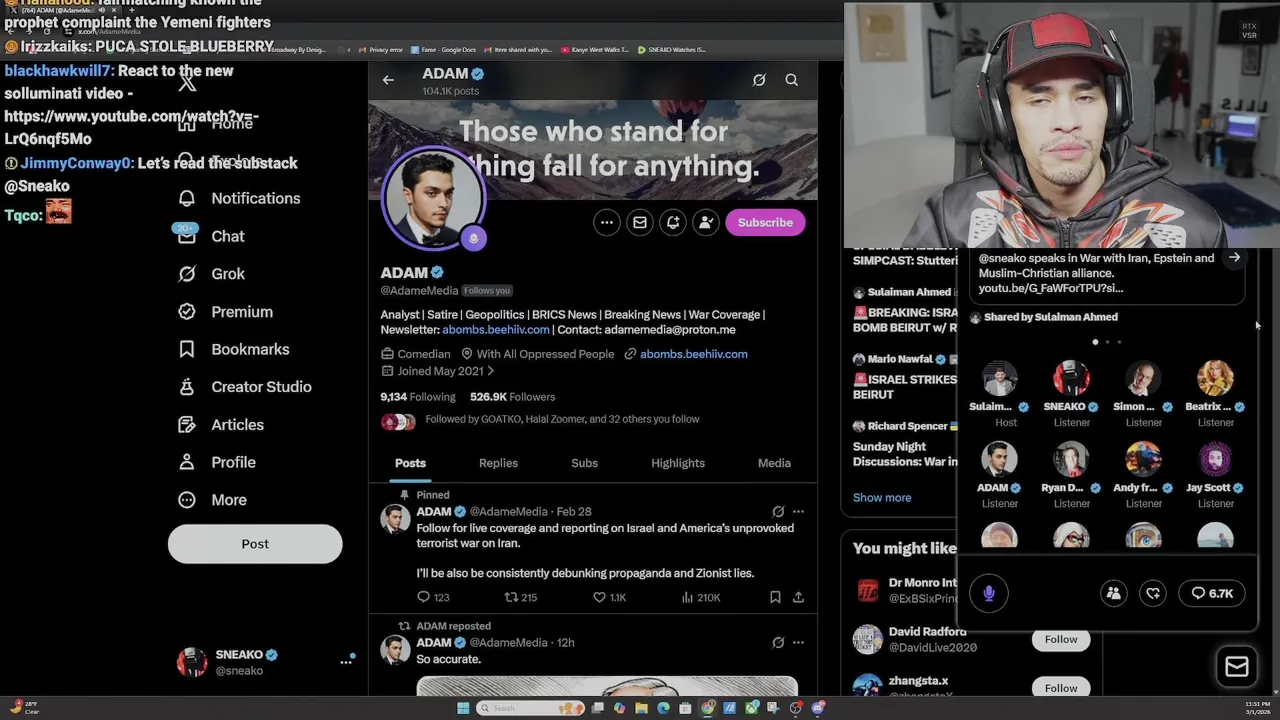Follow zhangsta.x
The height and width of the screenshot is (720, 1280).
(x=1061, y=687)
